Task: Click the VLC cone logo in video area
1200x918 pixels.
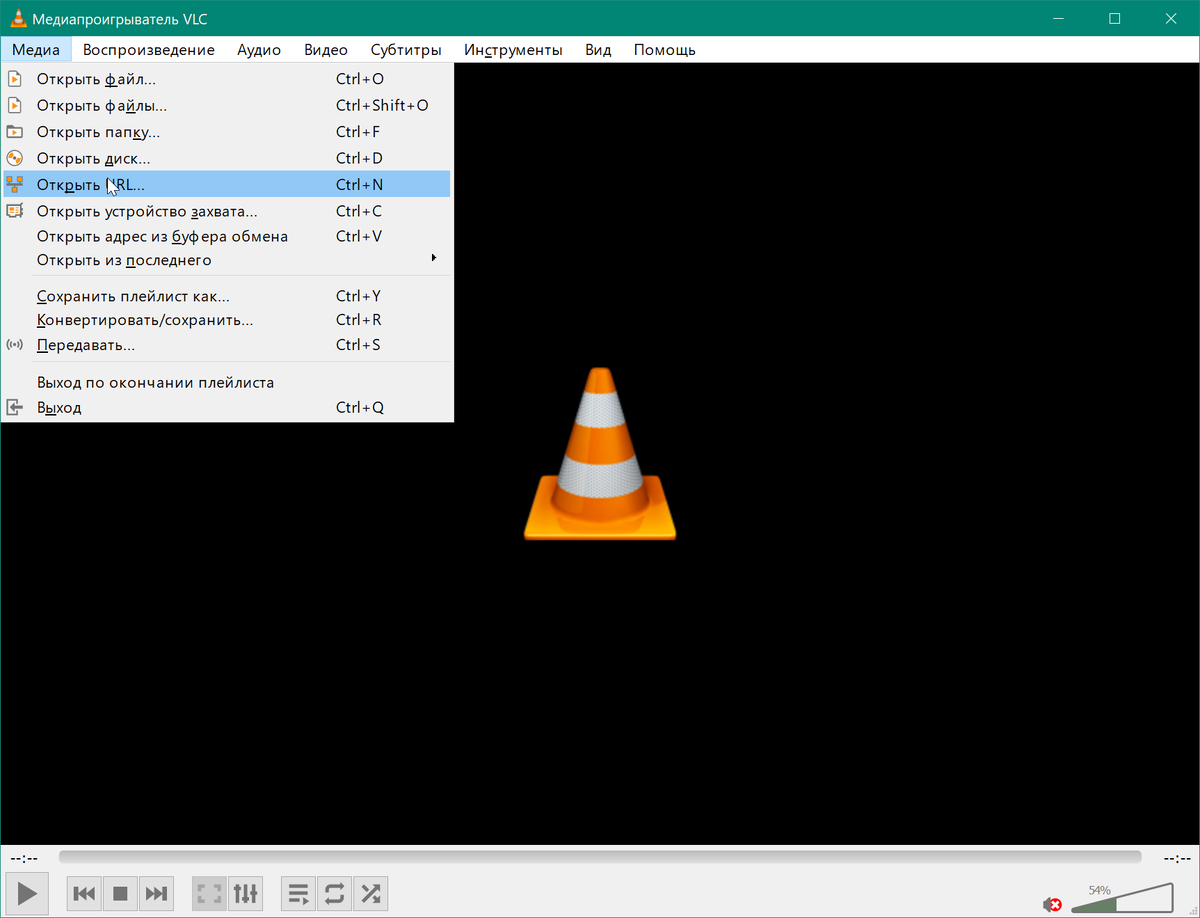Action: point(600,454)
